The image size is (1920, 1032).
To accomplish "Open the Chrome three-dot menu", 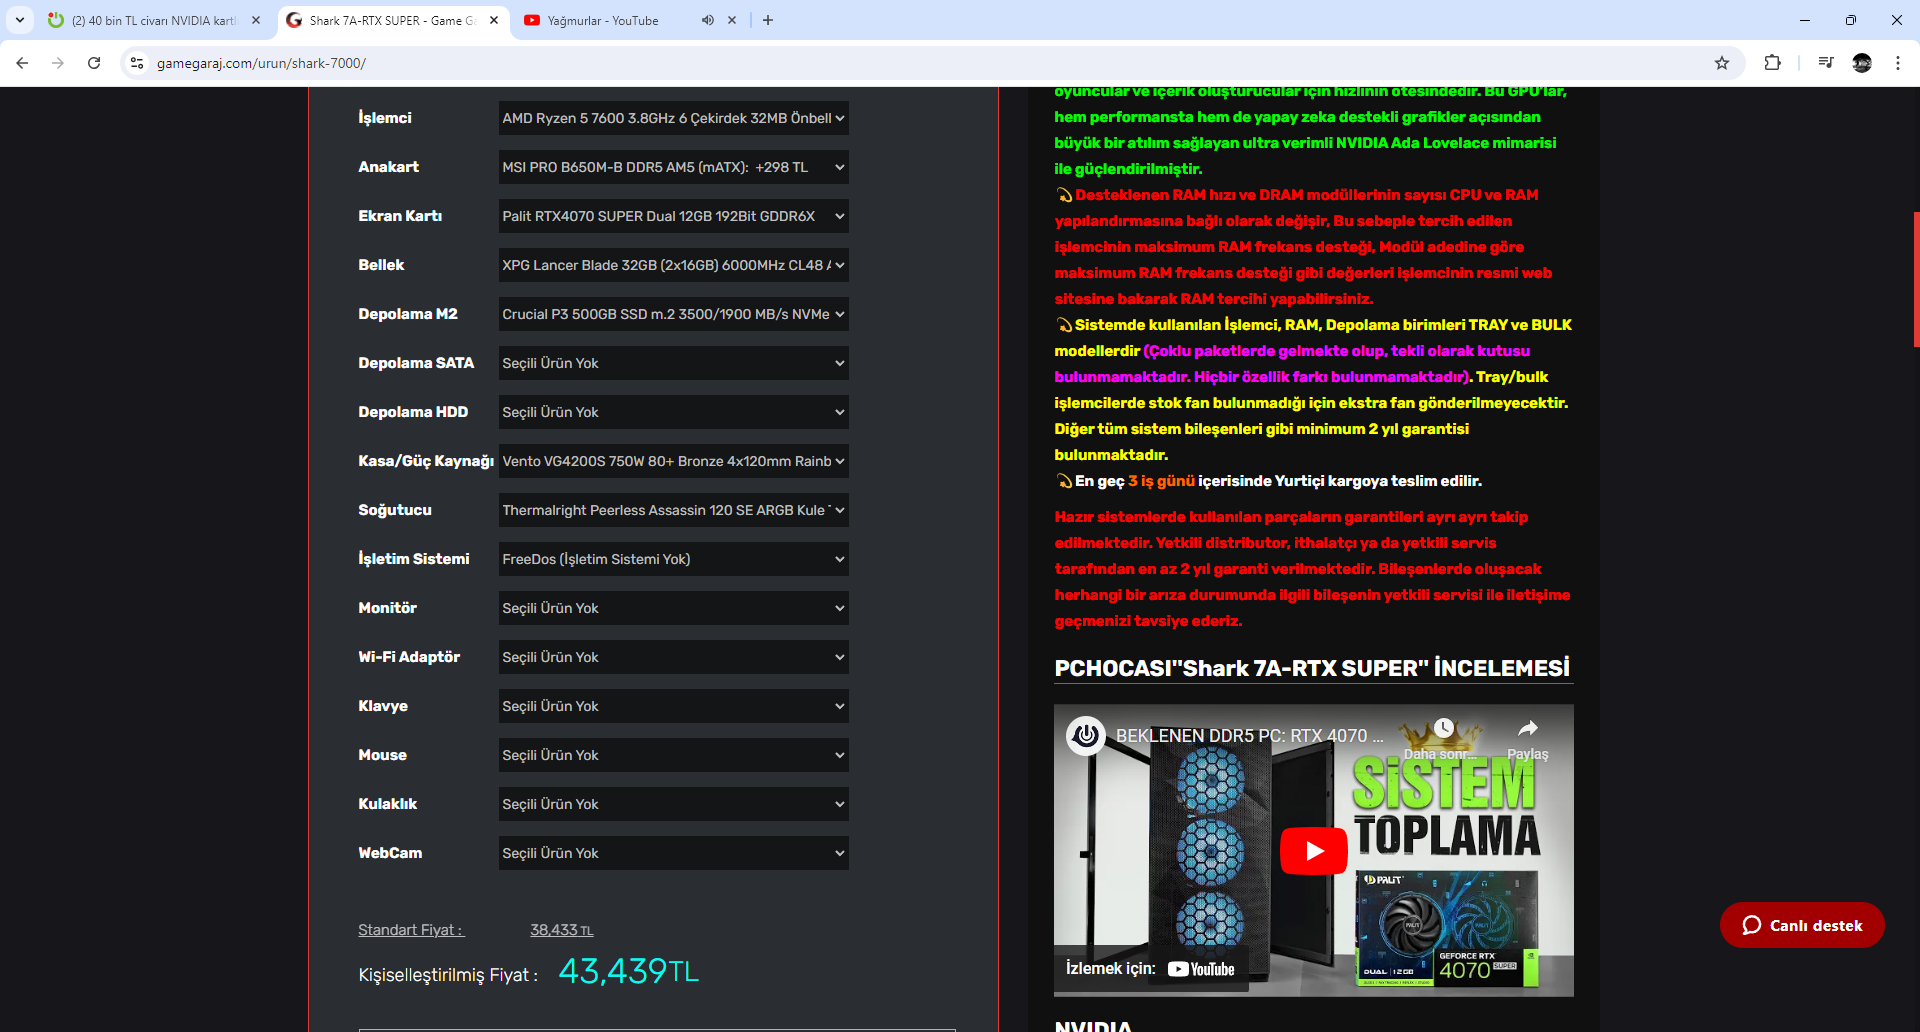I will point(1898,63).
